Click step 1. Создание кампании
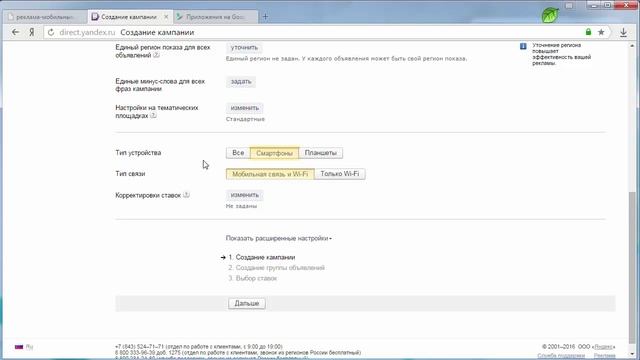This screenshot has height=360, width=640. [262, 257]
